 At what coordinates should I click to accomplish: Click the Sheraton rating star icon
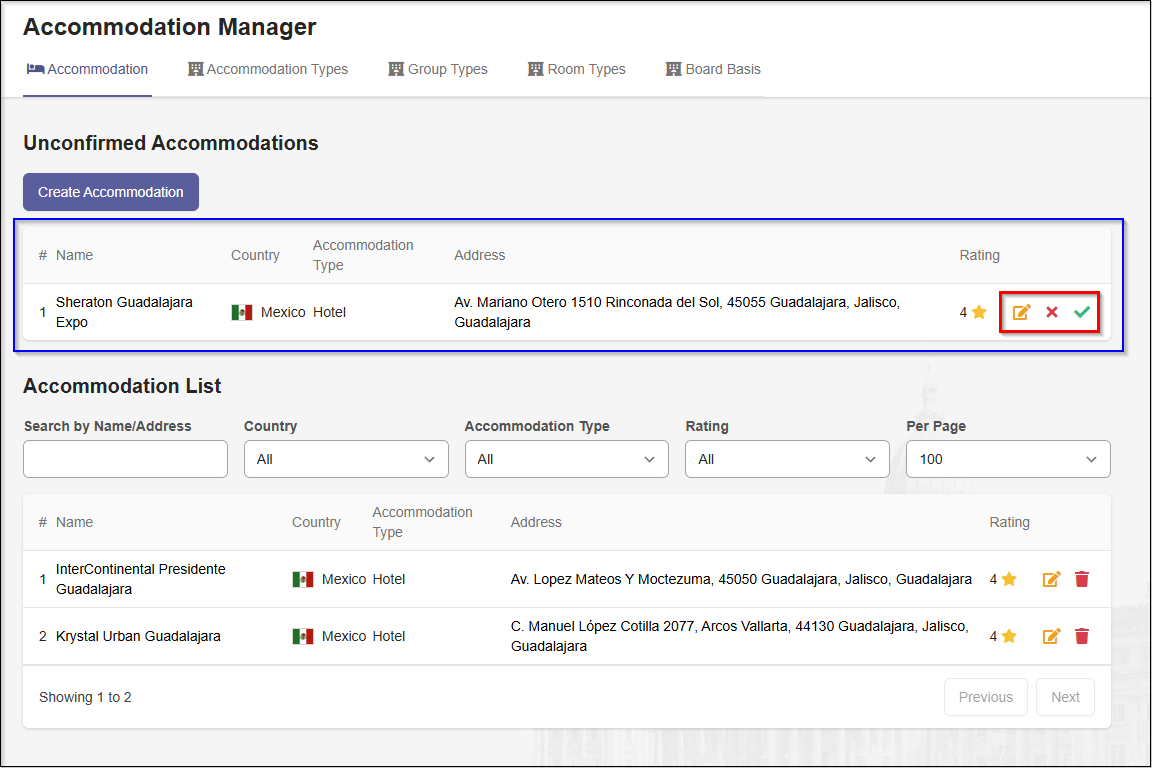click(979, 312)
